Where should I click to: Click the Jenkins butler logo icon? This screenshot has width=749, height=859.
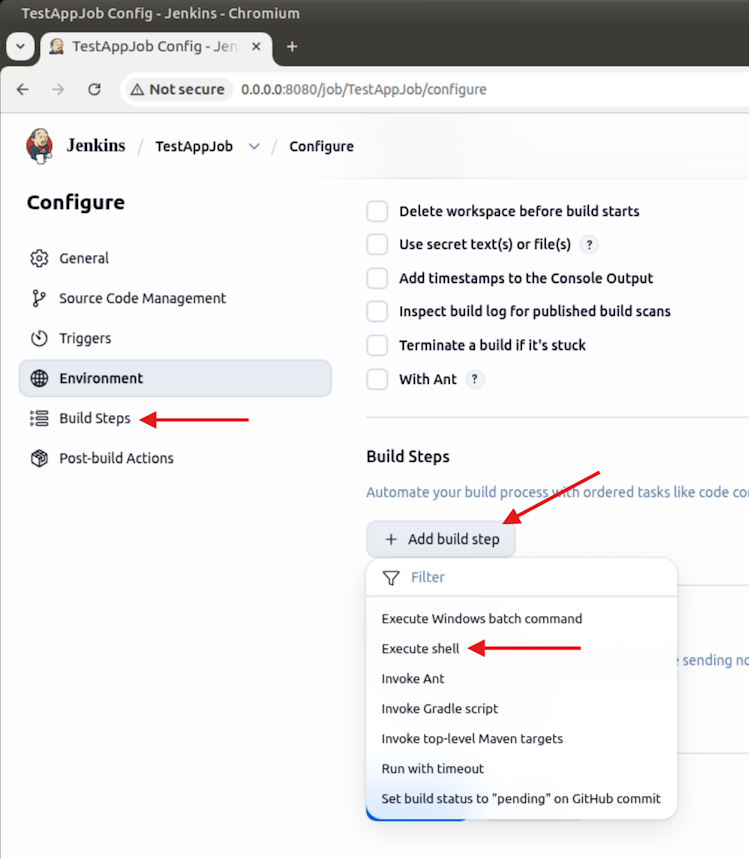click(40, 146)
